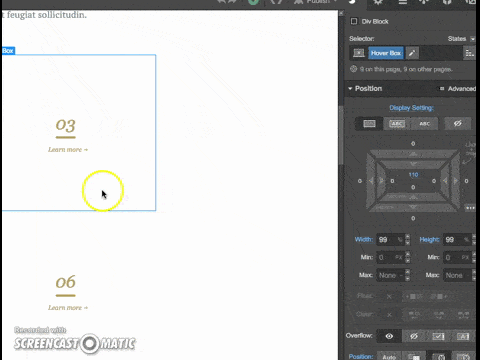Collapse the Position section
The image size is (480, 360).
pyautogui.click(x=350, y=89)
